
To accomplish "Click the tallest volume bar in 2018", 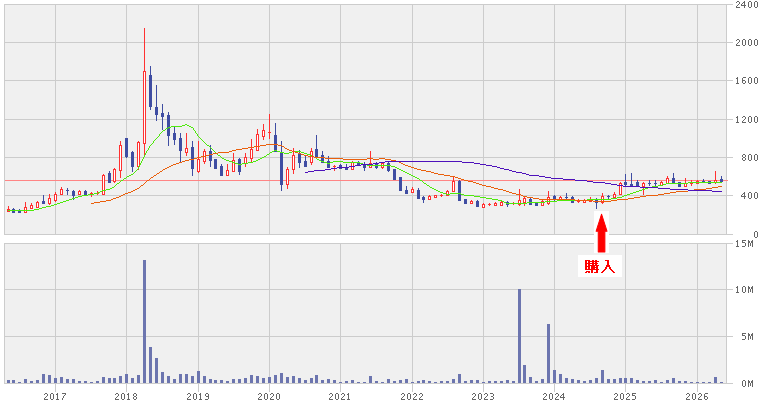I will [144, 321].
